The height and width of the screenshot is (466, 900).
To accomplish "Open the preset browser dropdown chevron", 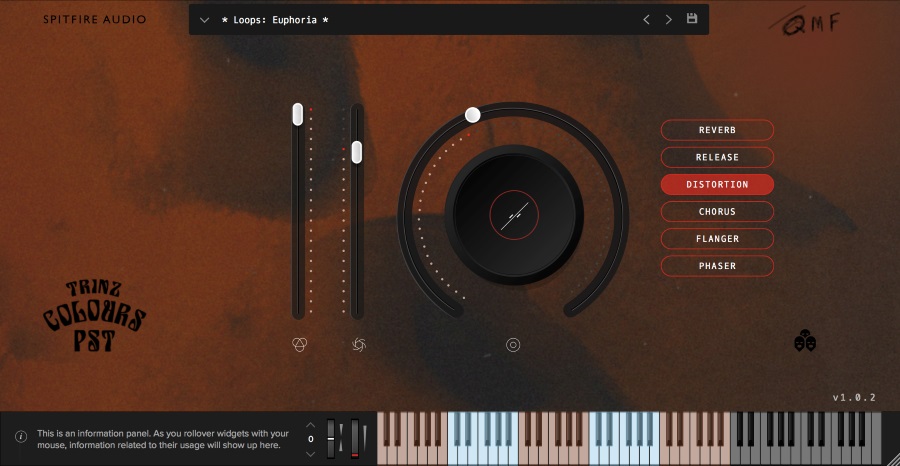I will [204, 20].
